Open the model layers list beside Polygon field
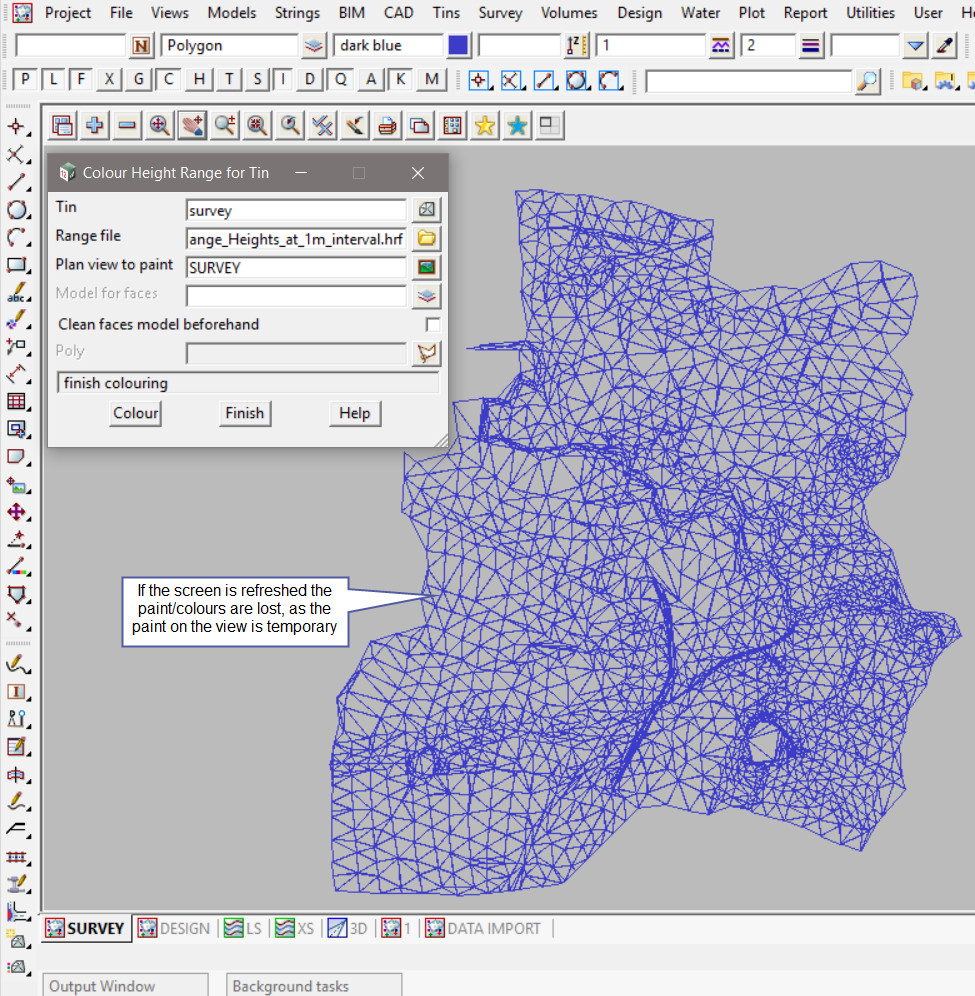The image size is (975, 996). (x=314, y=46)
